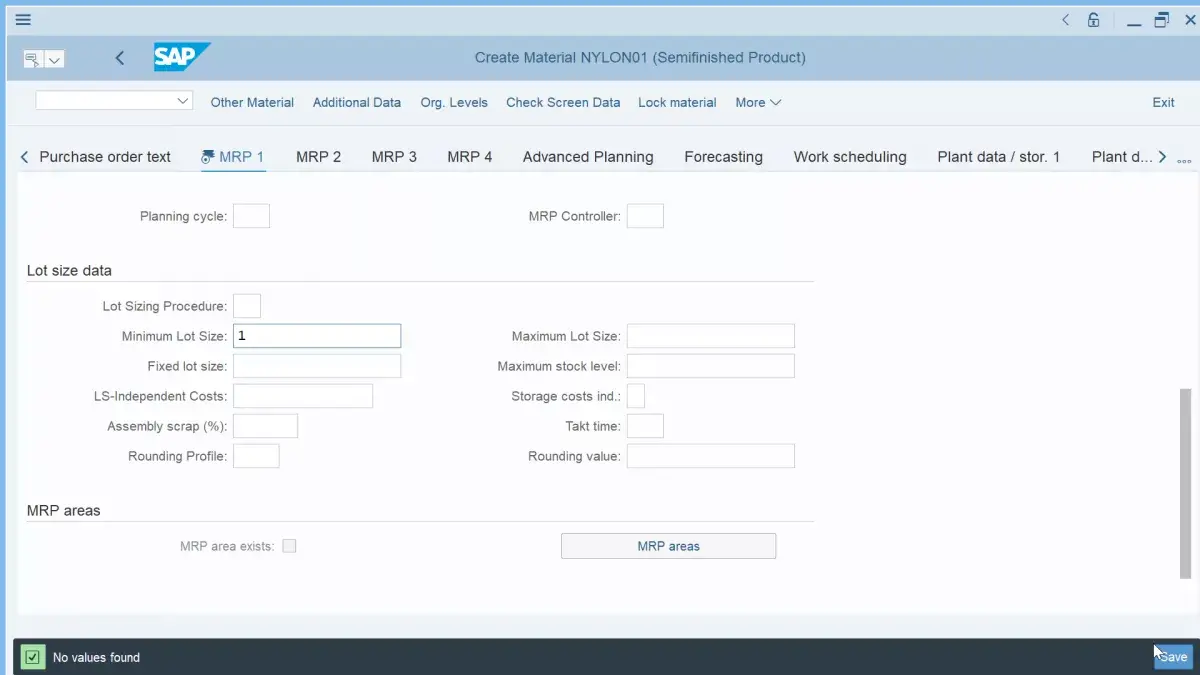Viewport: 1200px width, 675px height.
Task: Click Lock material
Action: [677, 102]
